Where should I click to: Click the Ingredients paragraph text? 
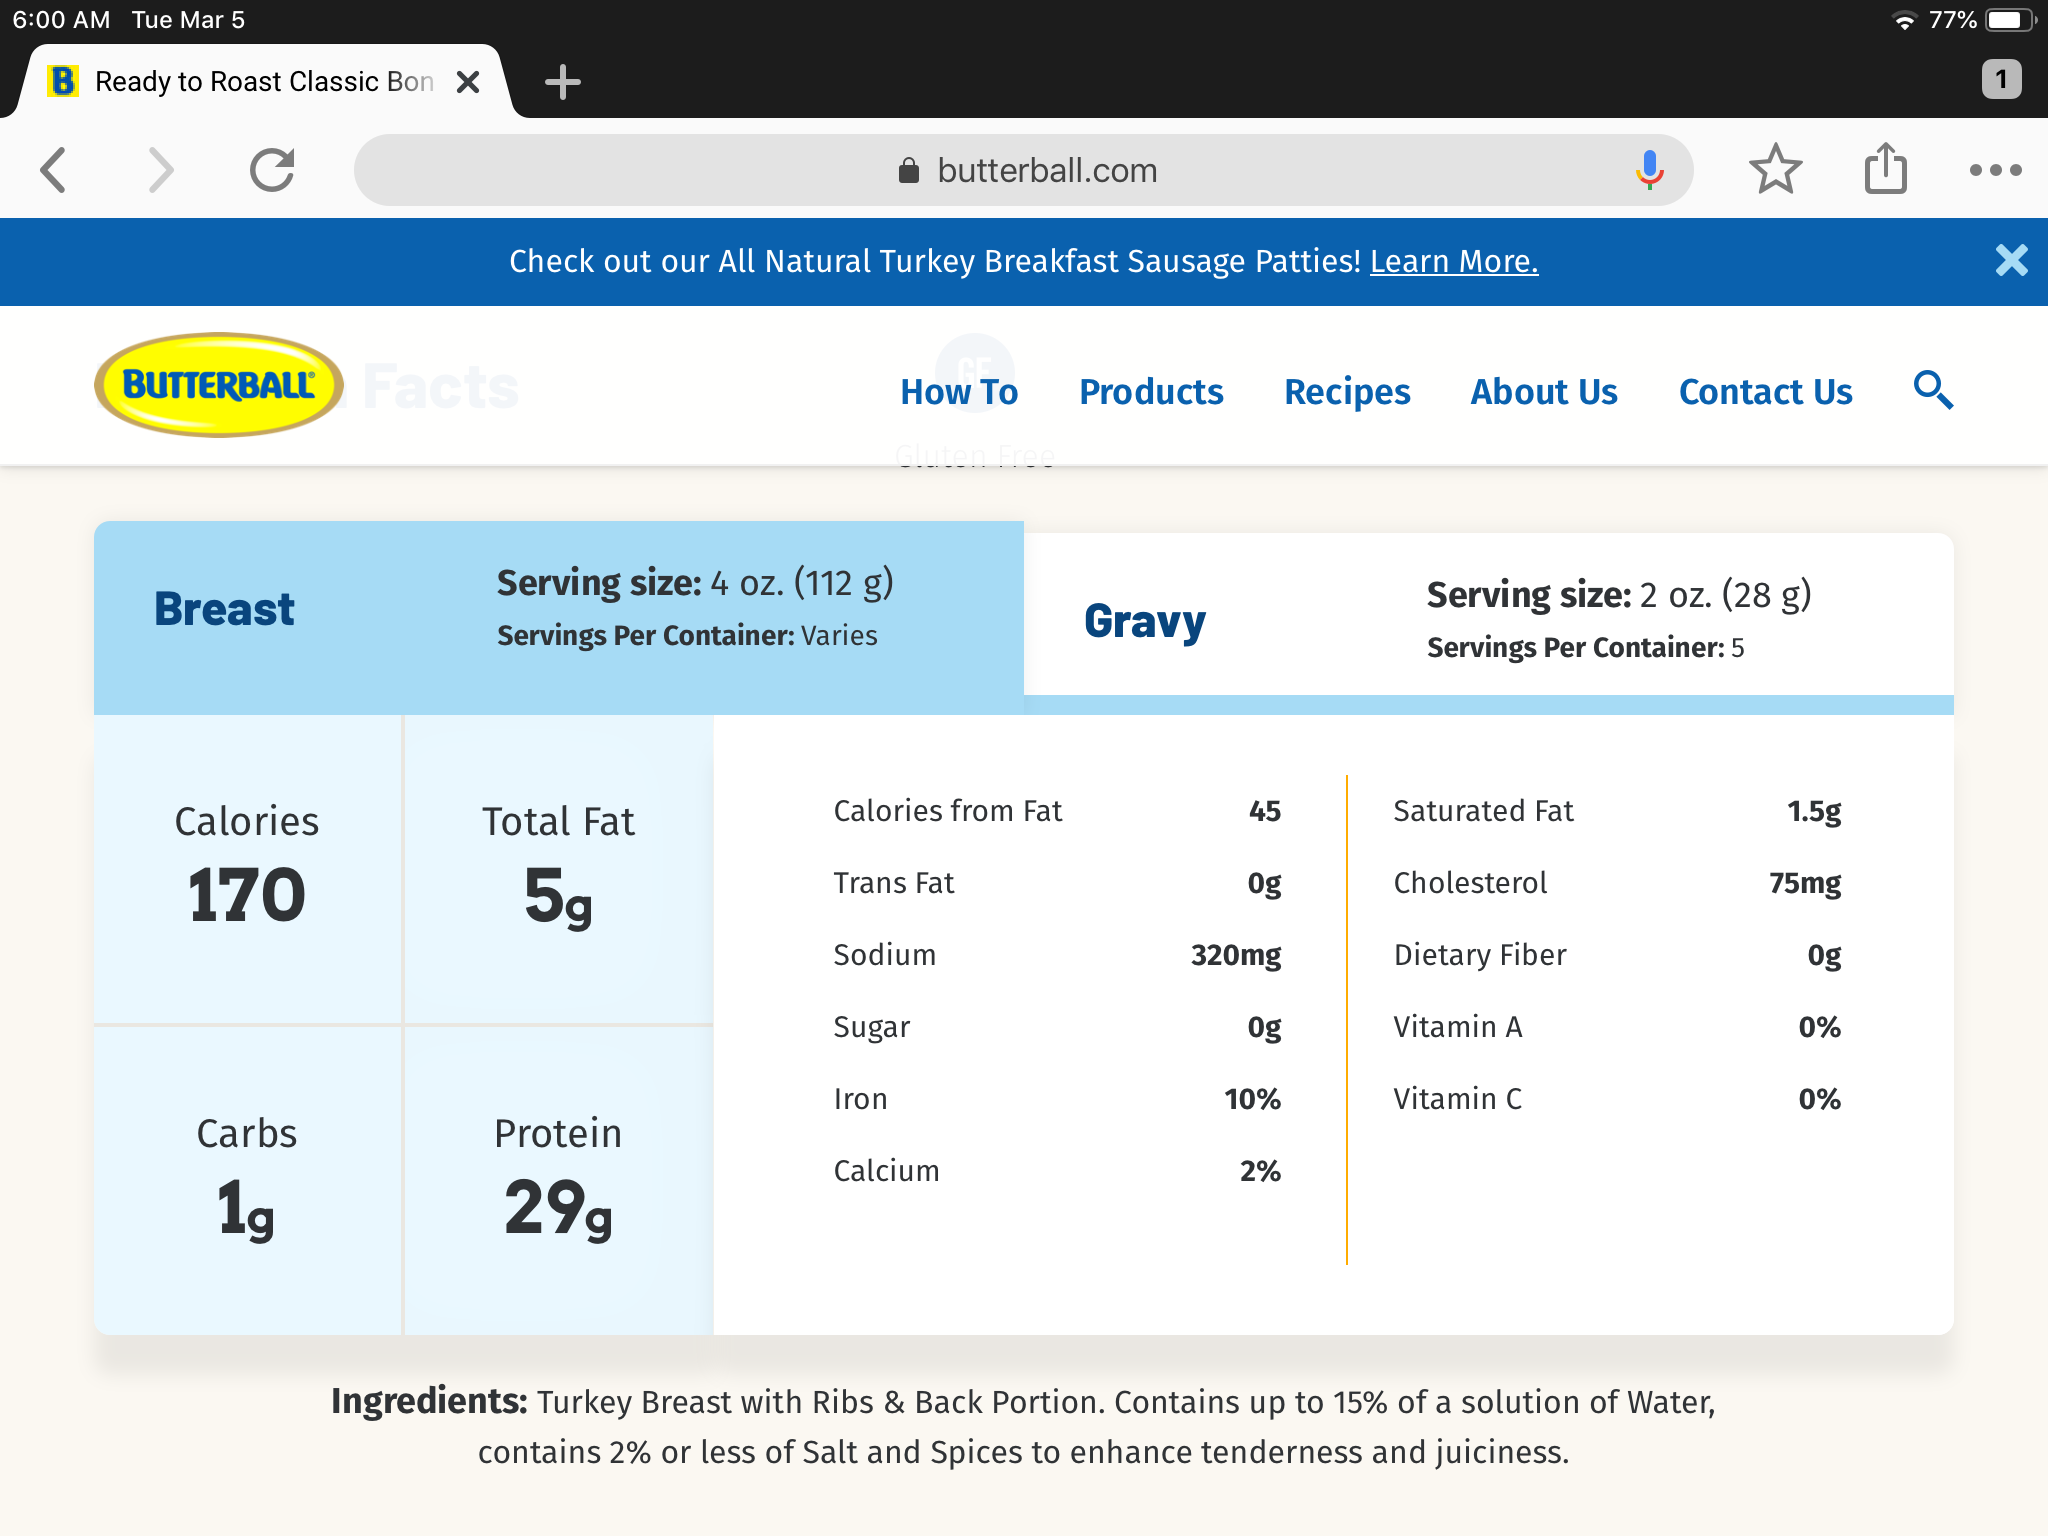1023,1427
